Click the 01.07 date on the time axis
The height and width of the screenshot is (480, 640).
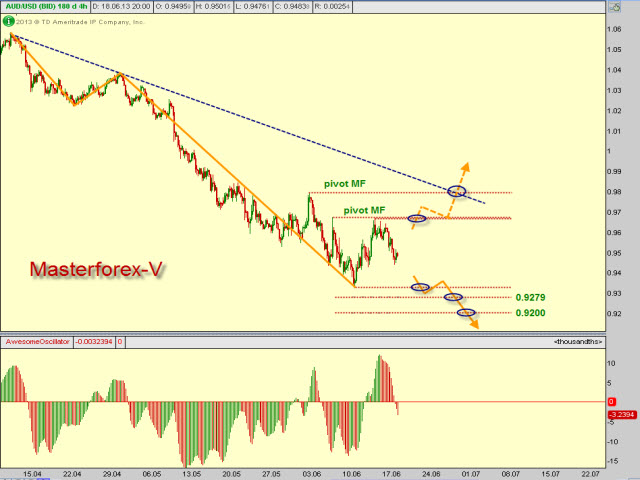[471, 474]
